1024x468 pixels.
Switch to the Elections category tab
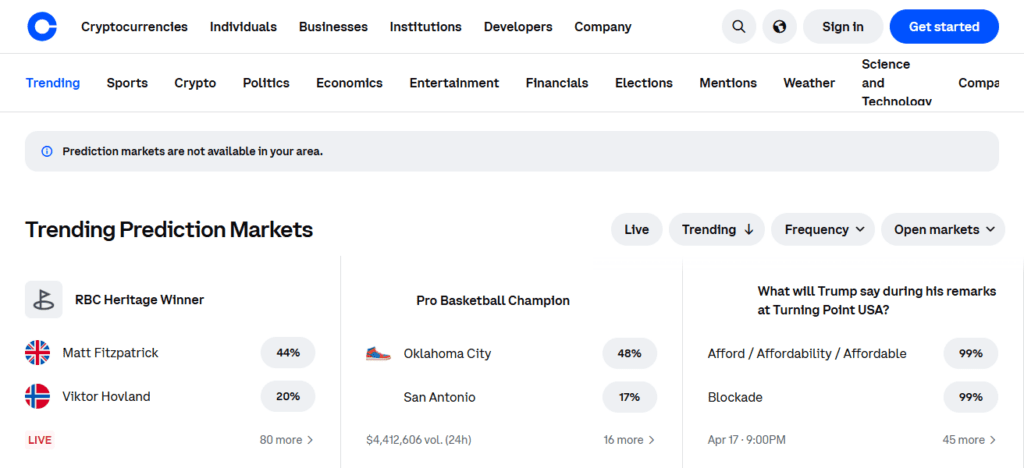(x=644, y=83)
